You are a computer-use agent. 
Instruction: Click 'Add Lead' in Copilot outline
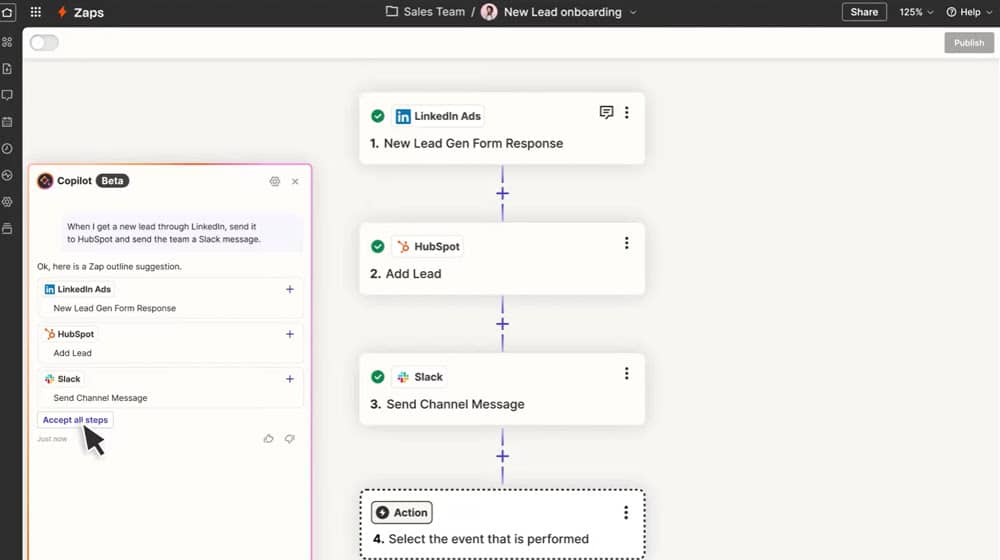pos(73,353)
